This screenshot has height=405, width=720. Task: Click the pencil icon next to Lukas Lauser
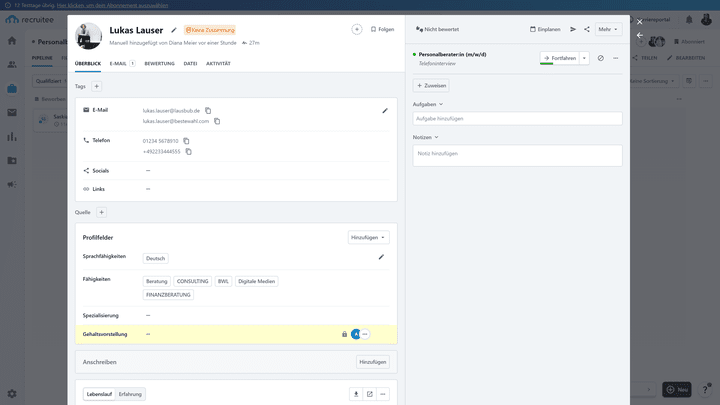tap(174, 30)
